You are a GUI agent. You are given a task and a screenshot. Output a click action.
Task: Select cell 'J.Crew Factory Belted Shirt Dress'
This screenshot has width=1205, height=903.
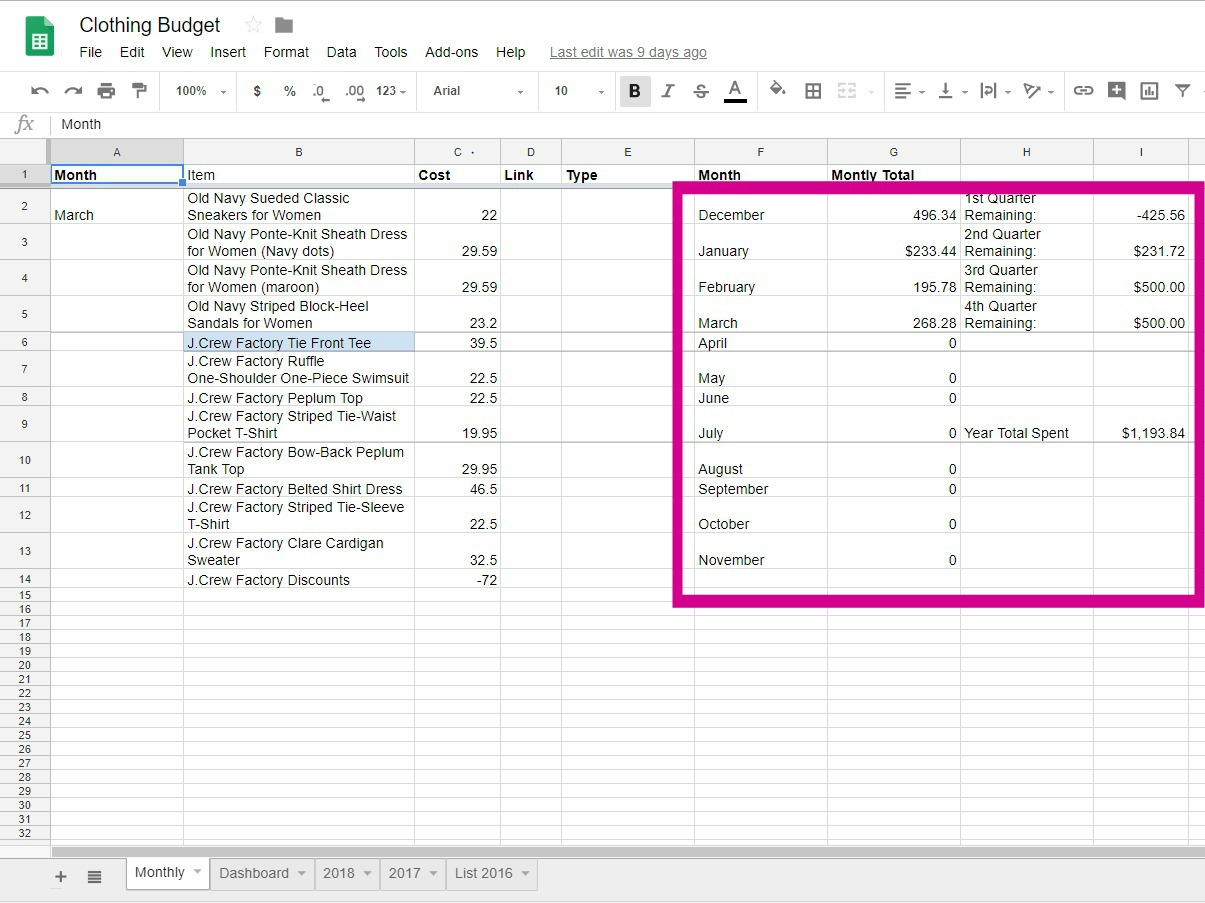(299, 488)
